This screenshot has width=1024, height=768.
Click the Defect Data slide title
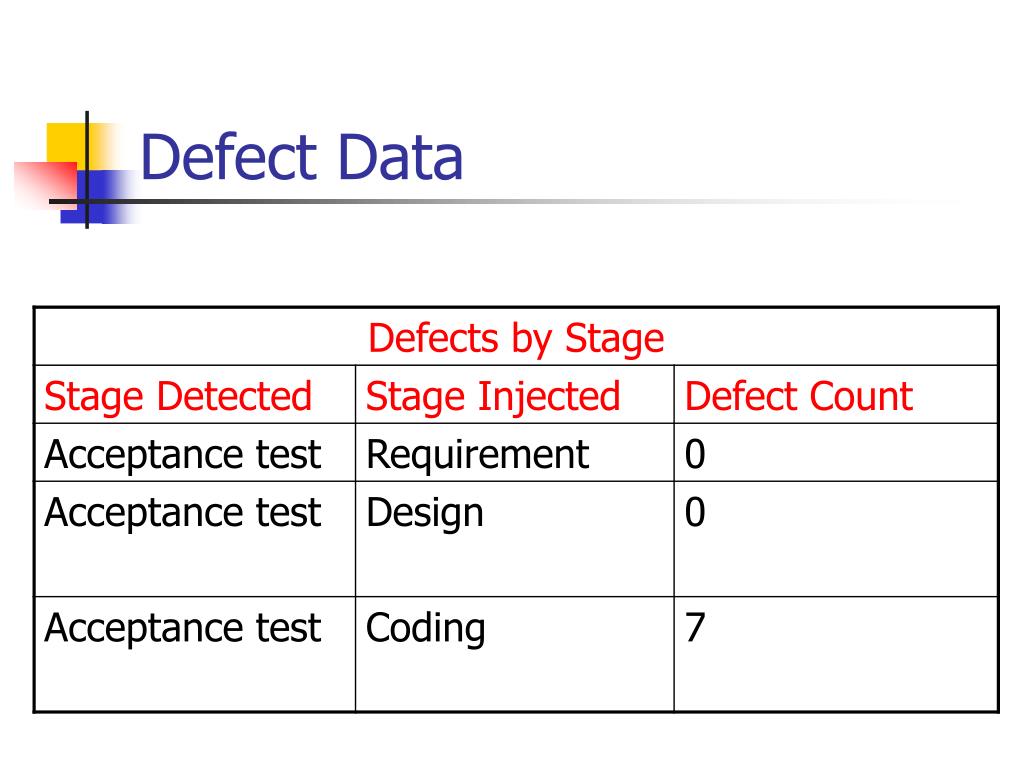[x=302, y=157]
